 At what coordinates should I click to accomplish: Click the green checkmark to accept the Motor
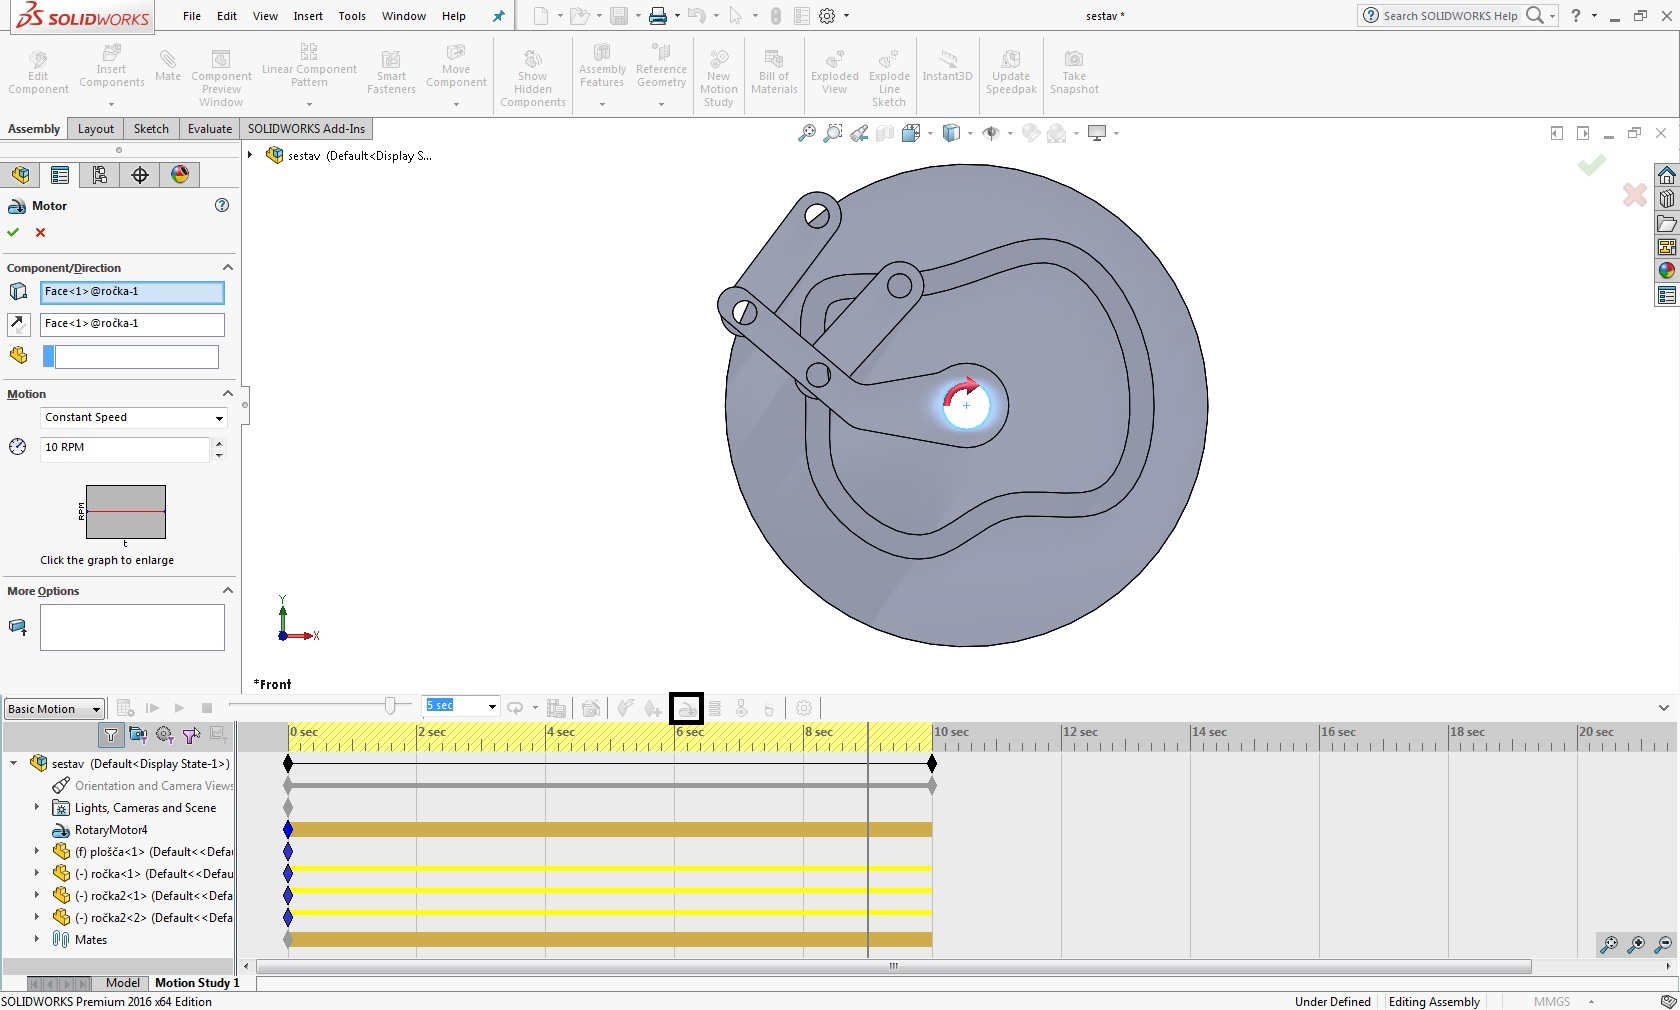(13, 232)
